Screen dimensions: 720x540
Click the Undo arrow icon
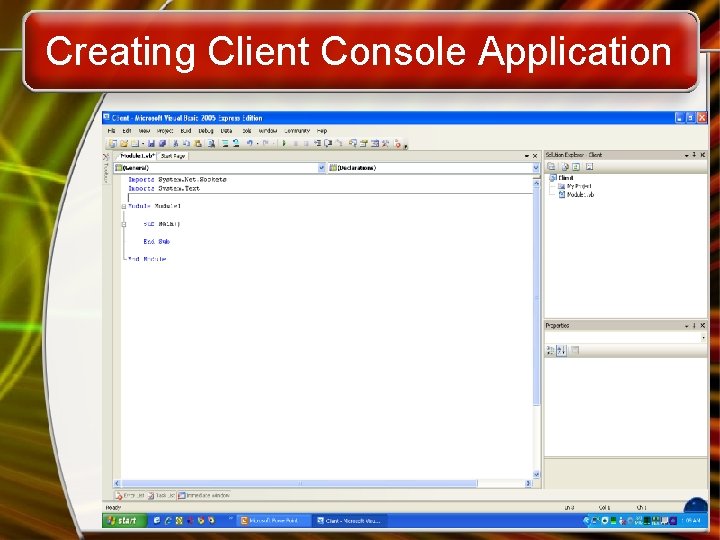click(x=250, y=144)
